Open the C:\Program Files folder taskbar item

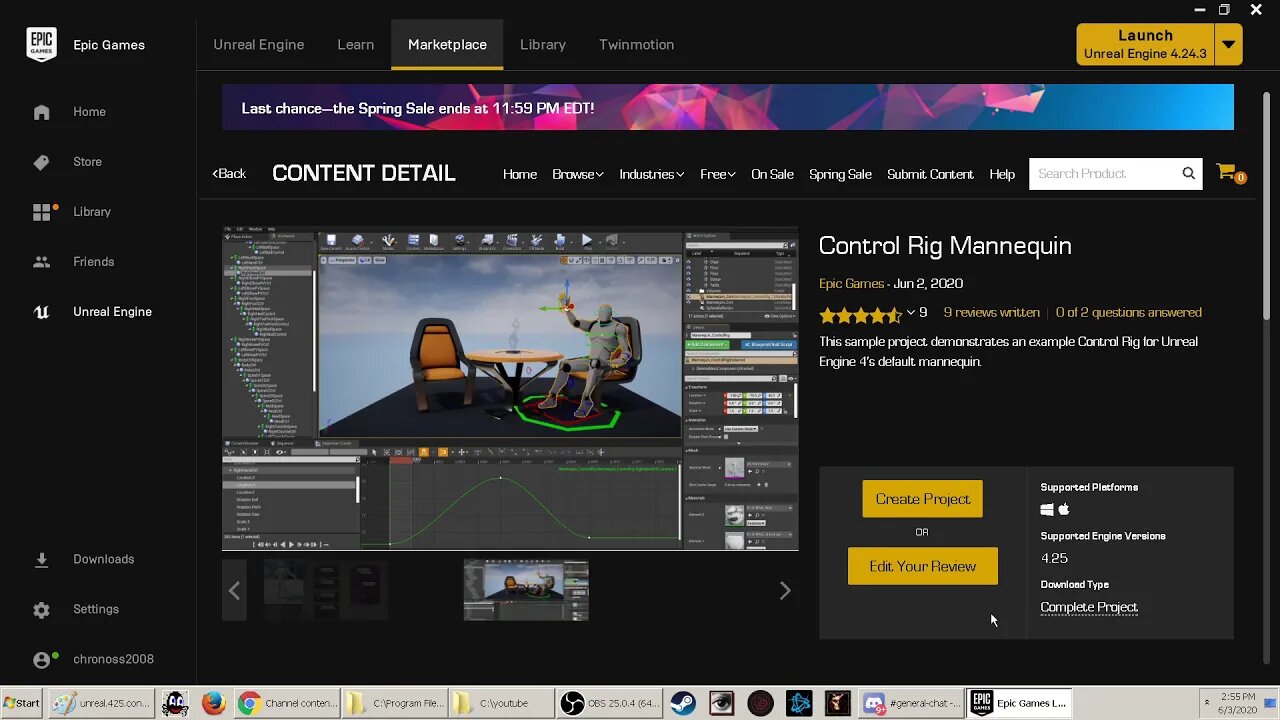click(395, 703)
